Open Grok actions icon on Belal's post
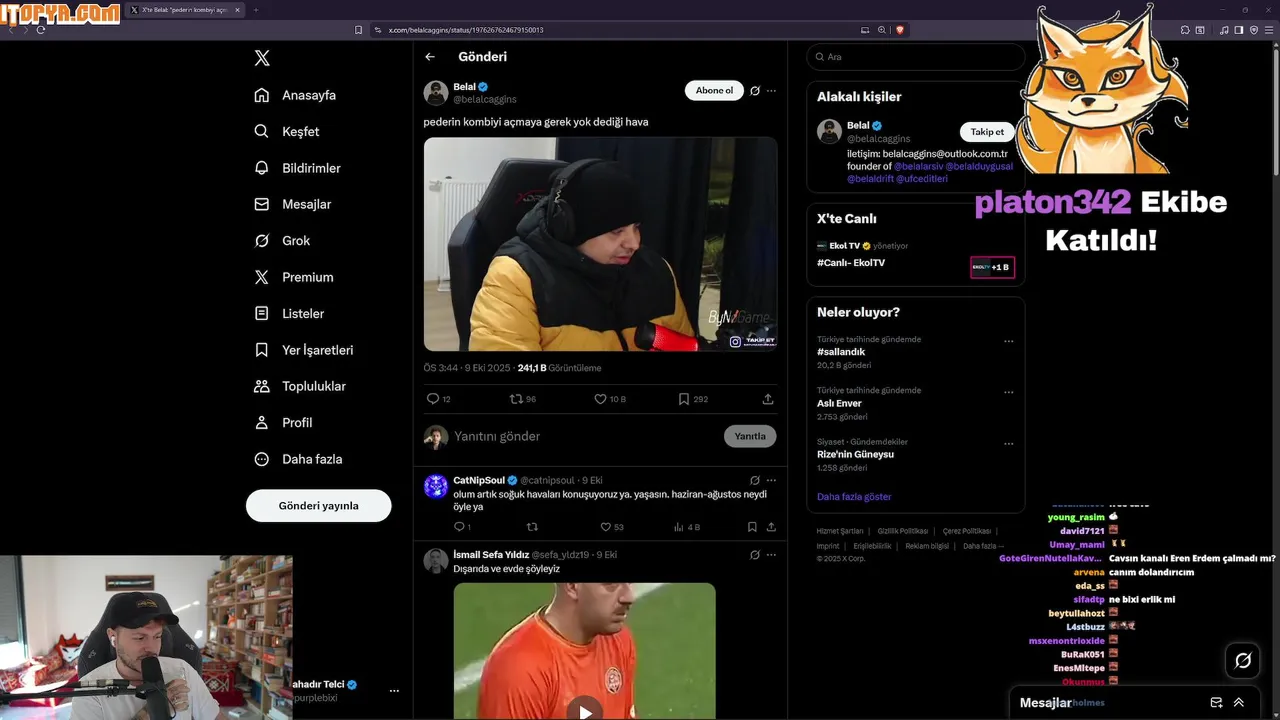Screen dimensions: 1280x720 tap(755, 91)
